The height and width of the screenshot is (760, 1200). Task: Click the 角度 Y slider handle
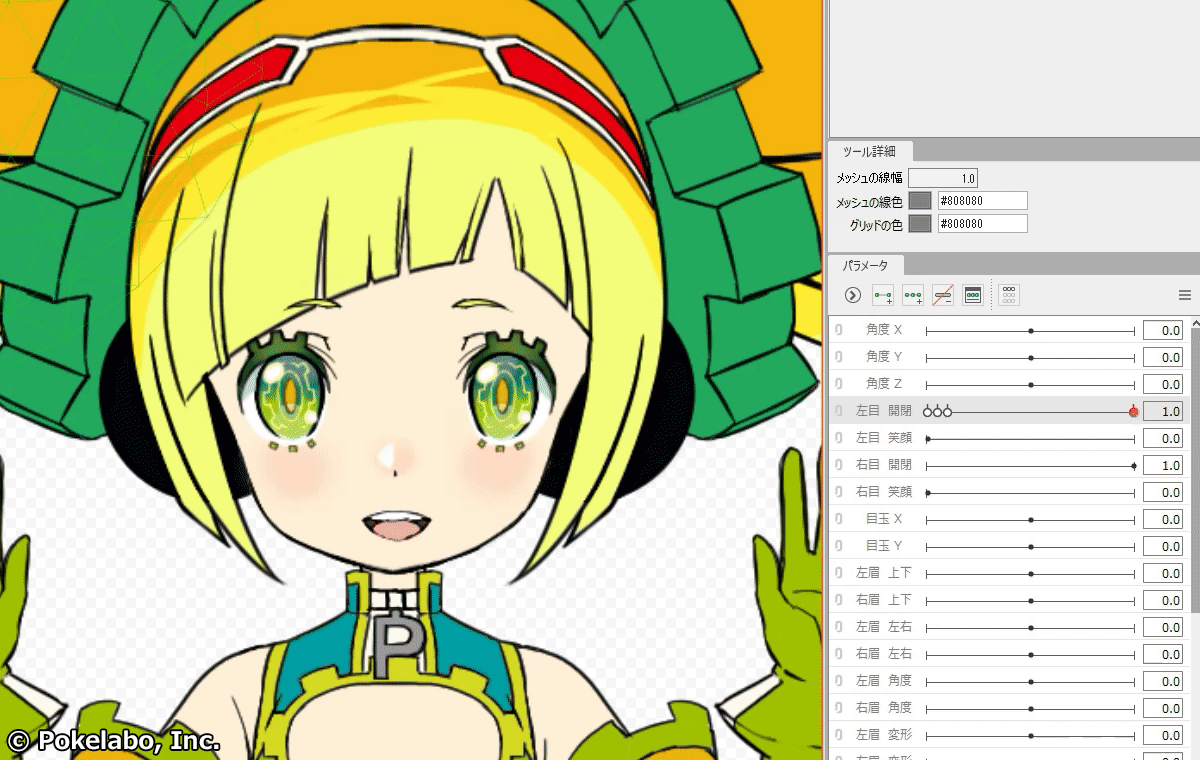point(1031,357)
